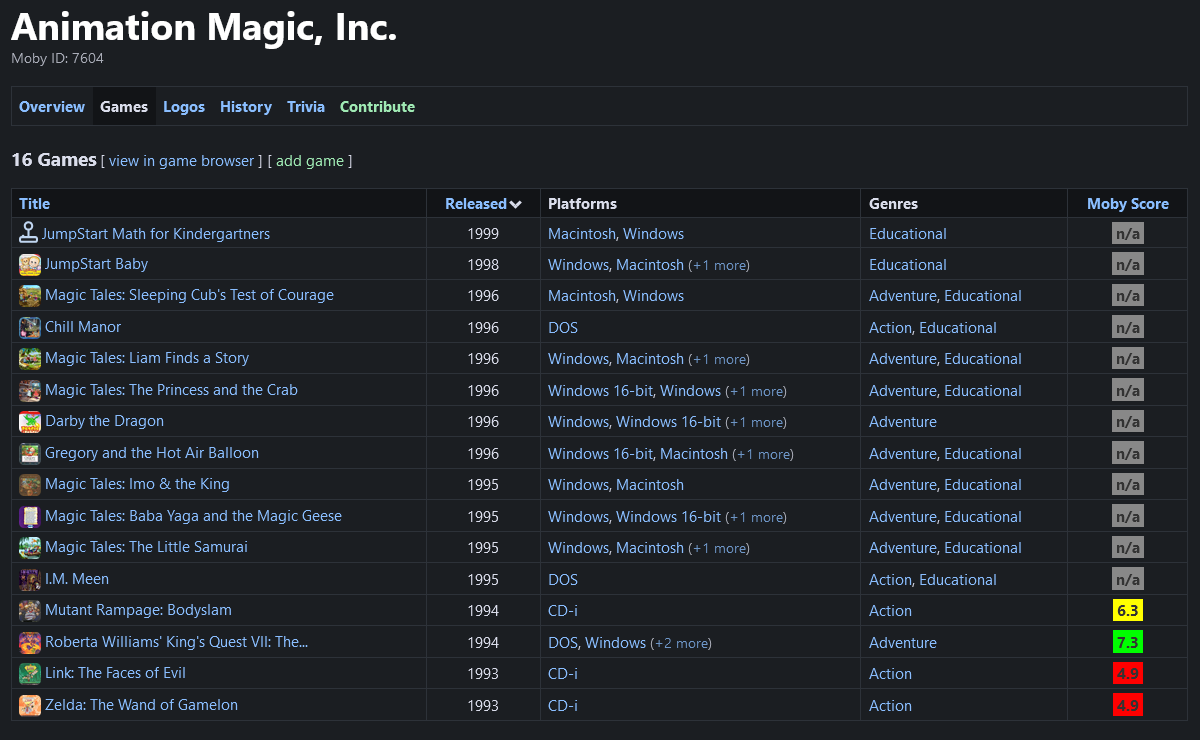Open the Contribute tab
Image resolution: width=1200 pixels, height=740 pixels.
(377, 107)
